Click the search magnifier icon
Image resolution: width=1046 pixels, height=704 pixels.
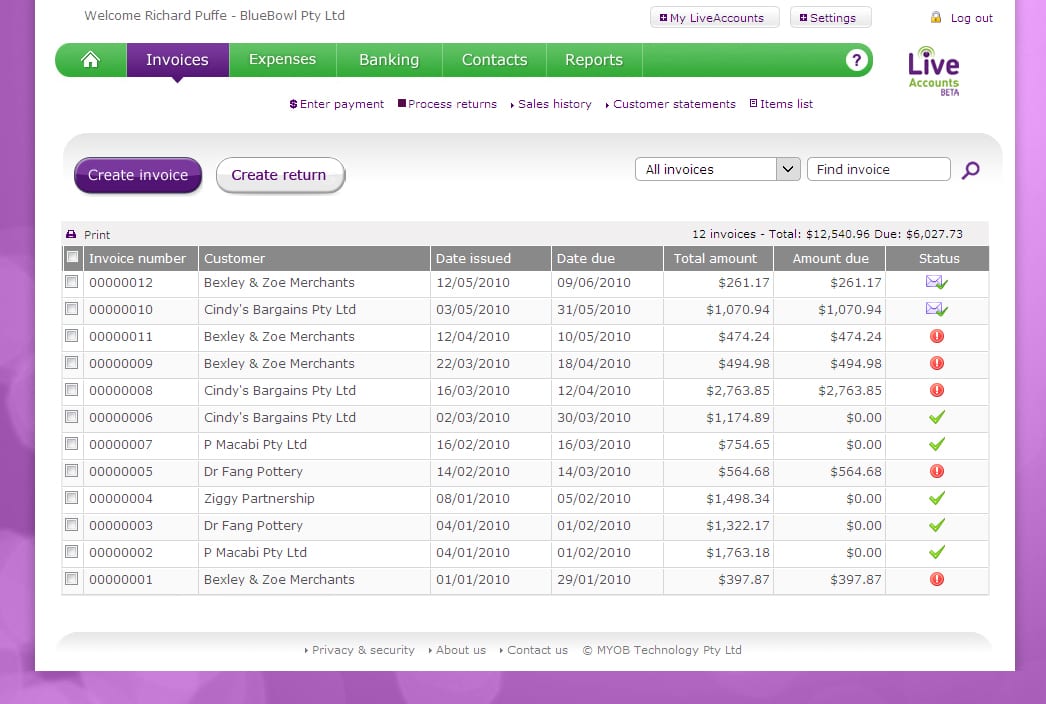click(971, 170)
